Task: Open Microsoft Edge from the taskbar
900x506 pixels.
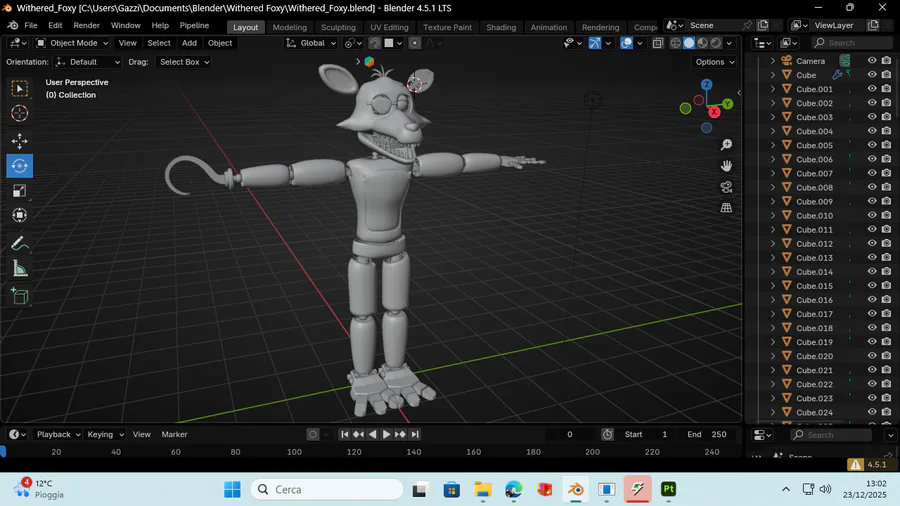Action: [x=513, y=489]
